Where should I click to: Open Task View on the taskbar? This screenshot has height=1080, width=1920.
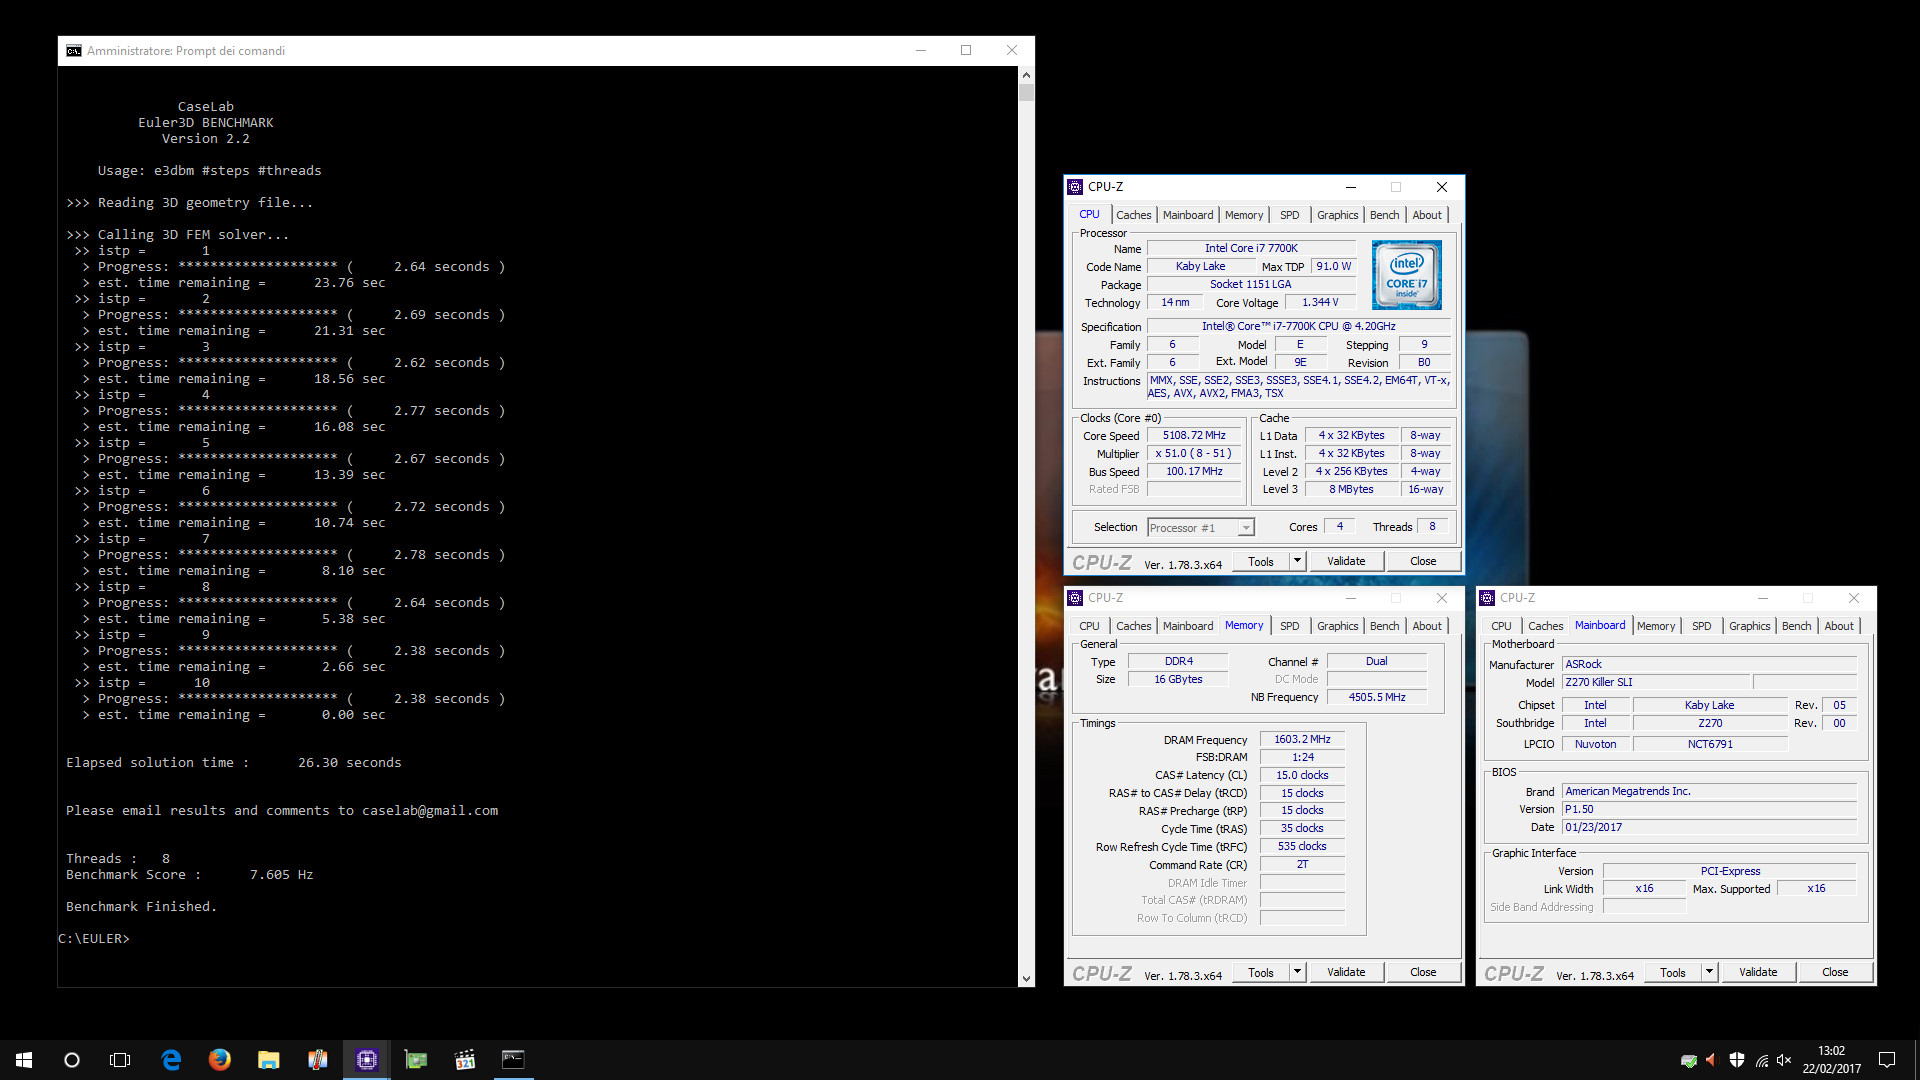click(120, 1060)
